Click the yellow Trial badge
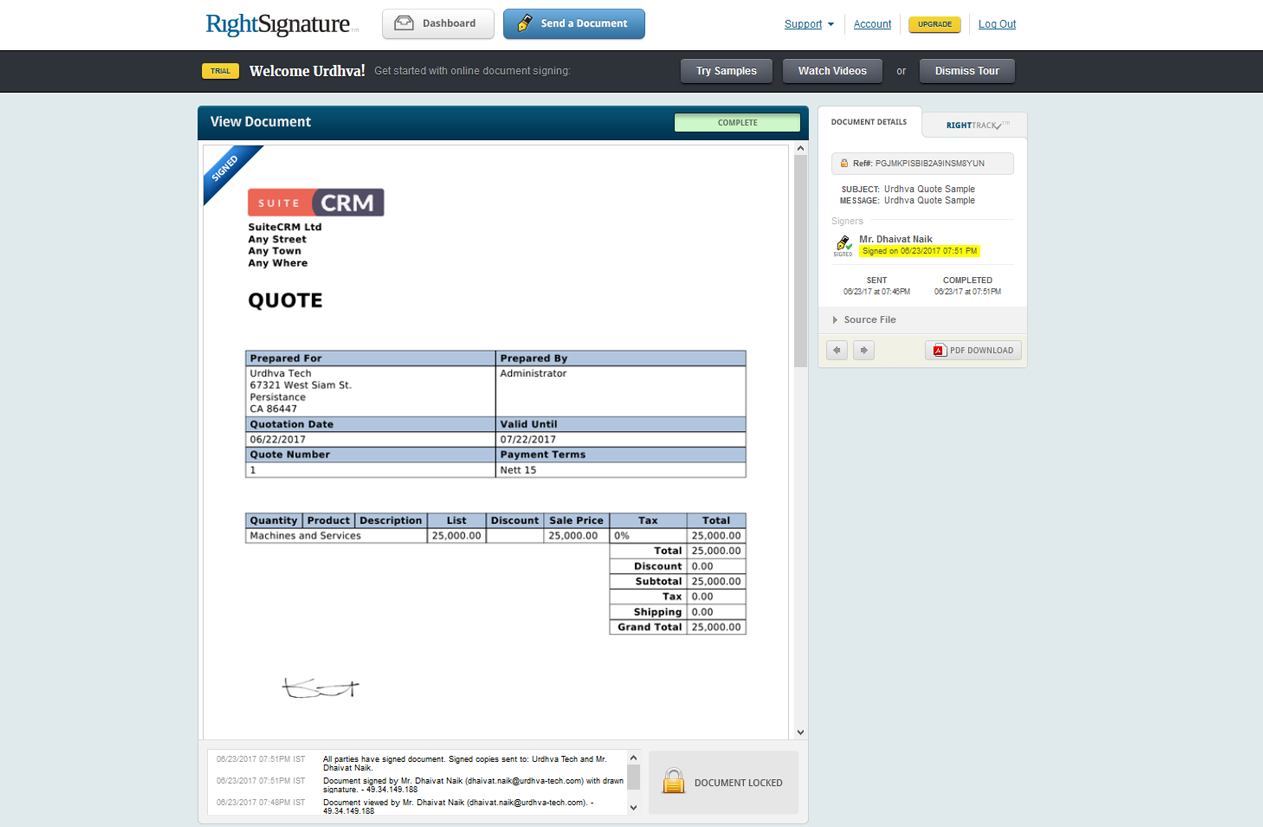This screenshot has width=1263, height=827. tap(220, 71)
